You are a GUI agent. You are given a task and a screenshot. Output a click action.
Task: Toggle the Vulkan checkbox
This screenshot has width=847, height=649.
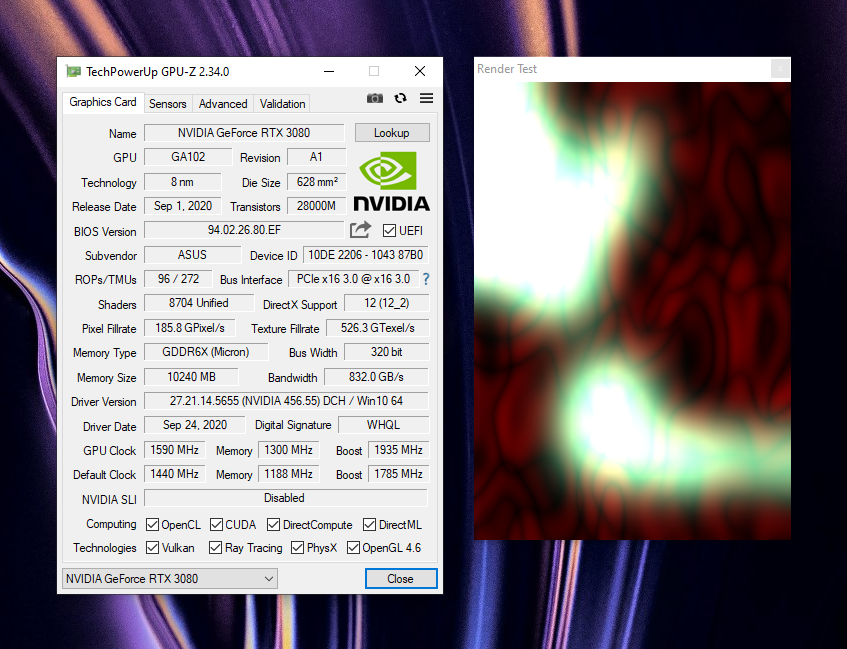pos(152,548)
